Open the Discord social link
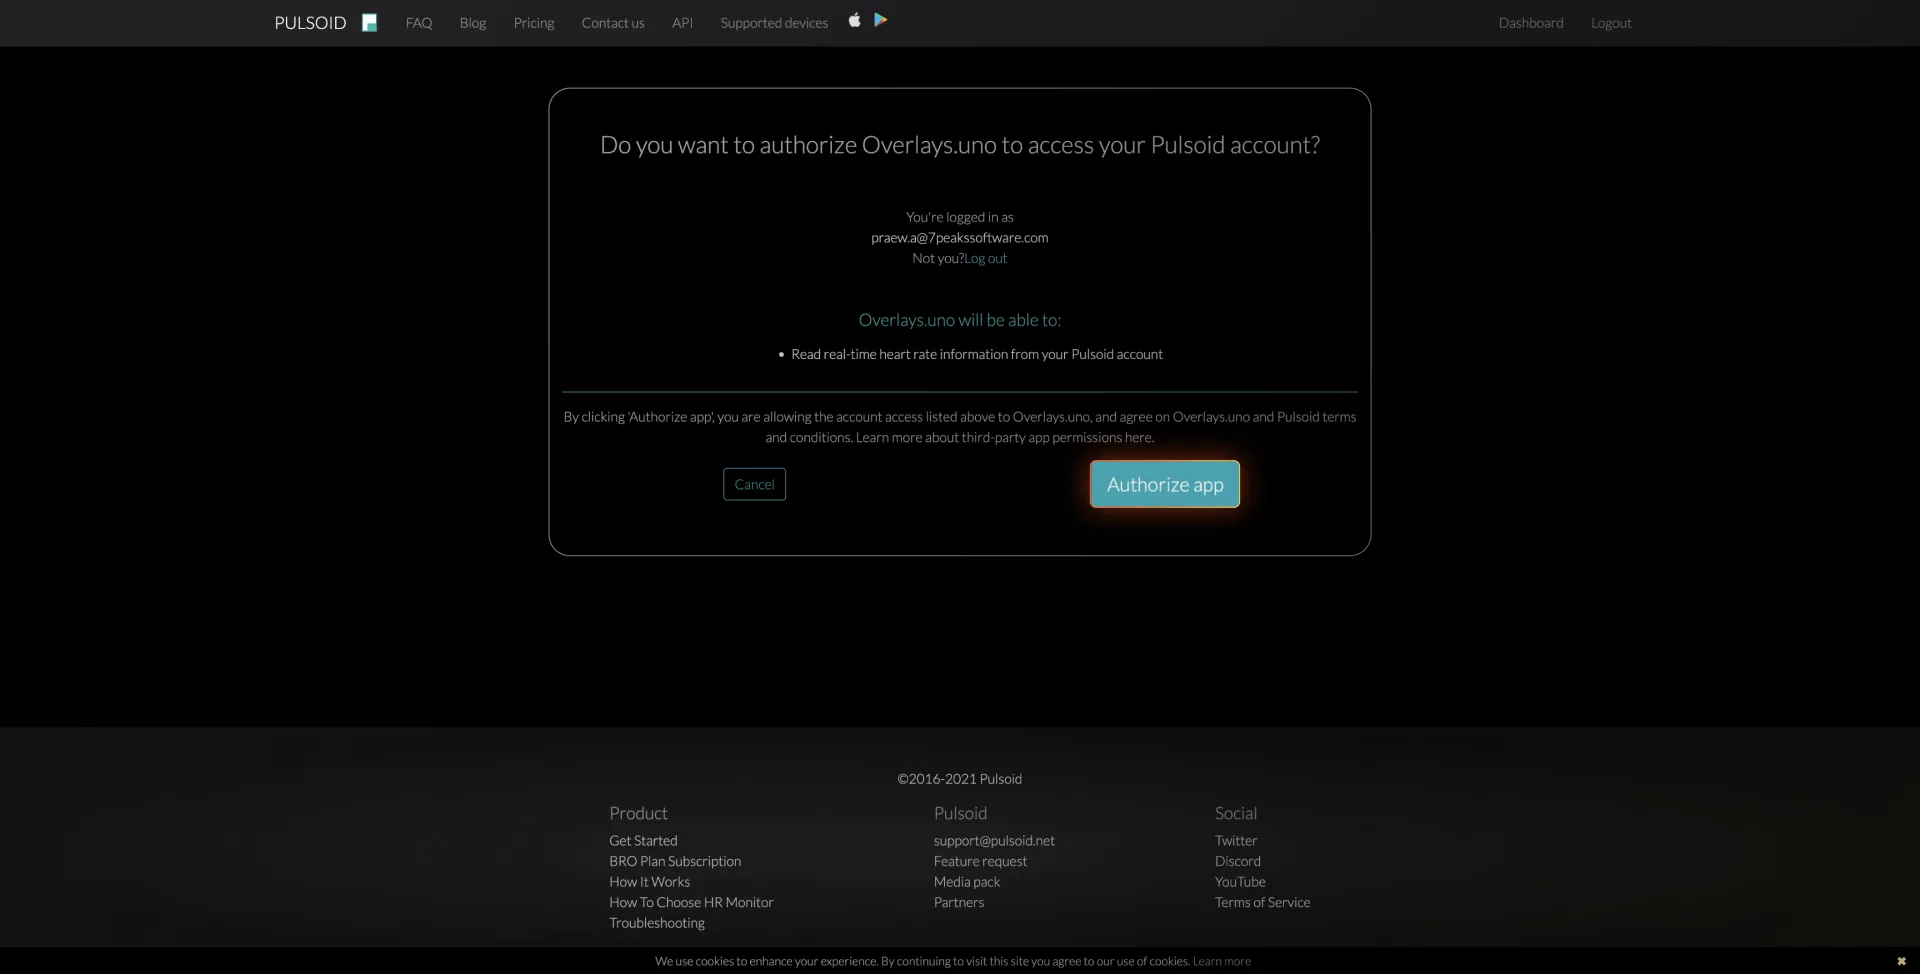1920x974 pixels. pyautogui.click(x=1238, y=861)
